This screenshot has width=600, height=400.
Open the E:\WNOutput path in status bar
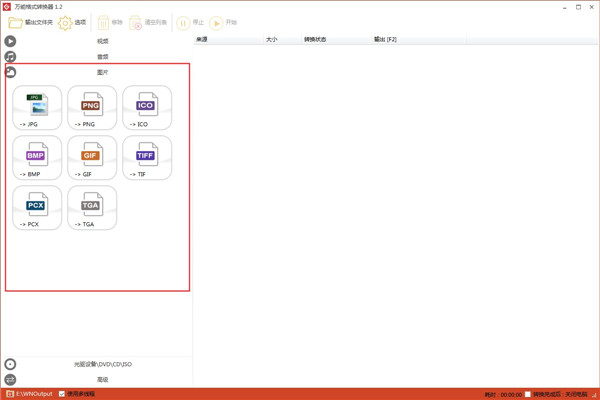[x=29, y=394]
